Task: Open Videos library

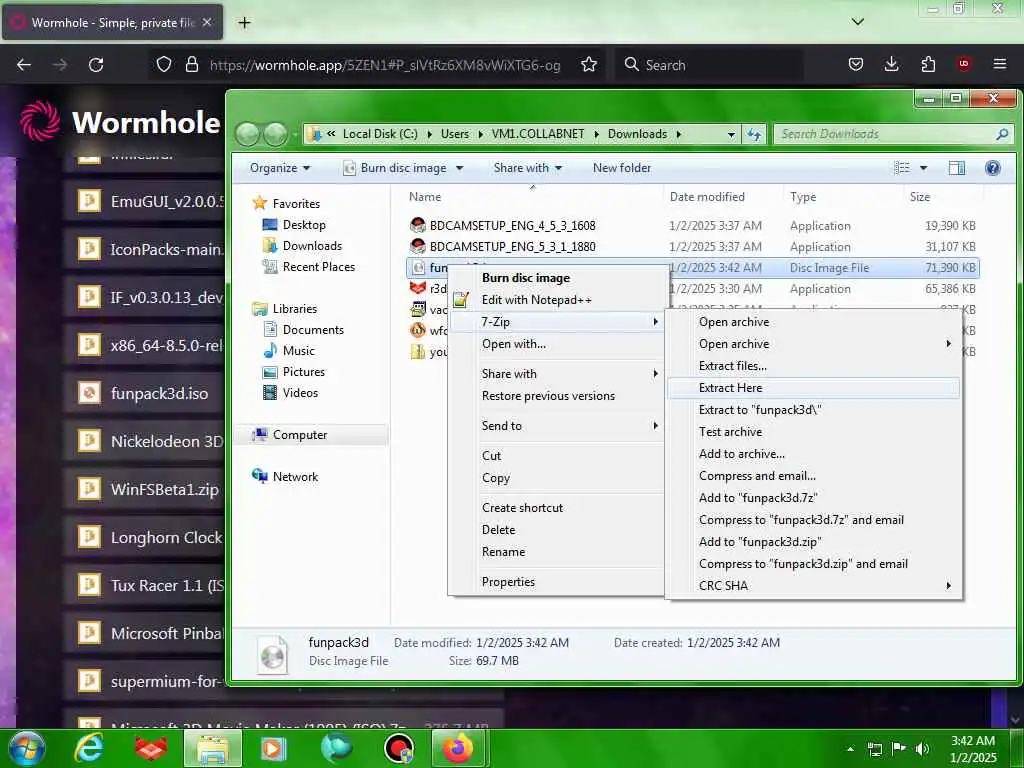Action: coord(291,392)
